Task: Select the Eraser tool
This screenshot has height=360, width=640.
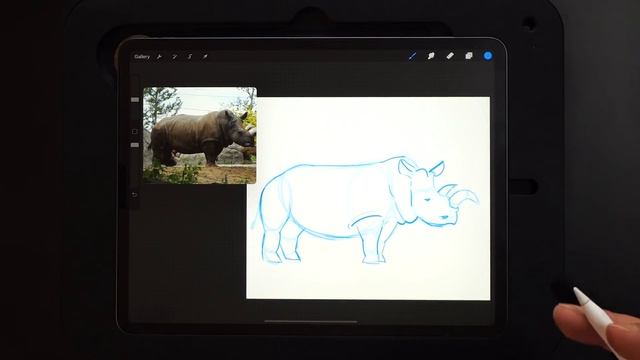Action: coord(450,56)
